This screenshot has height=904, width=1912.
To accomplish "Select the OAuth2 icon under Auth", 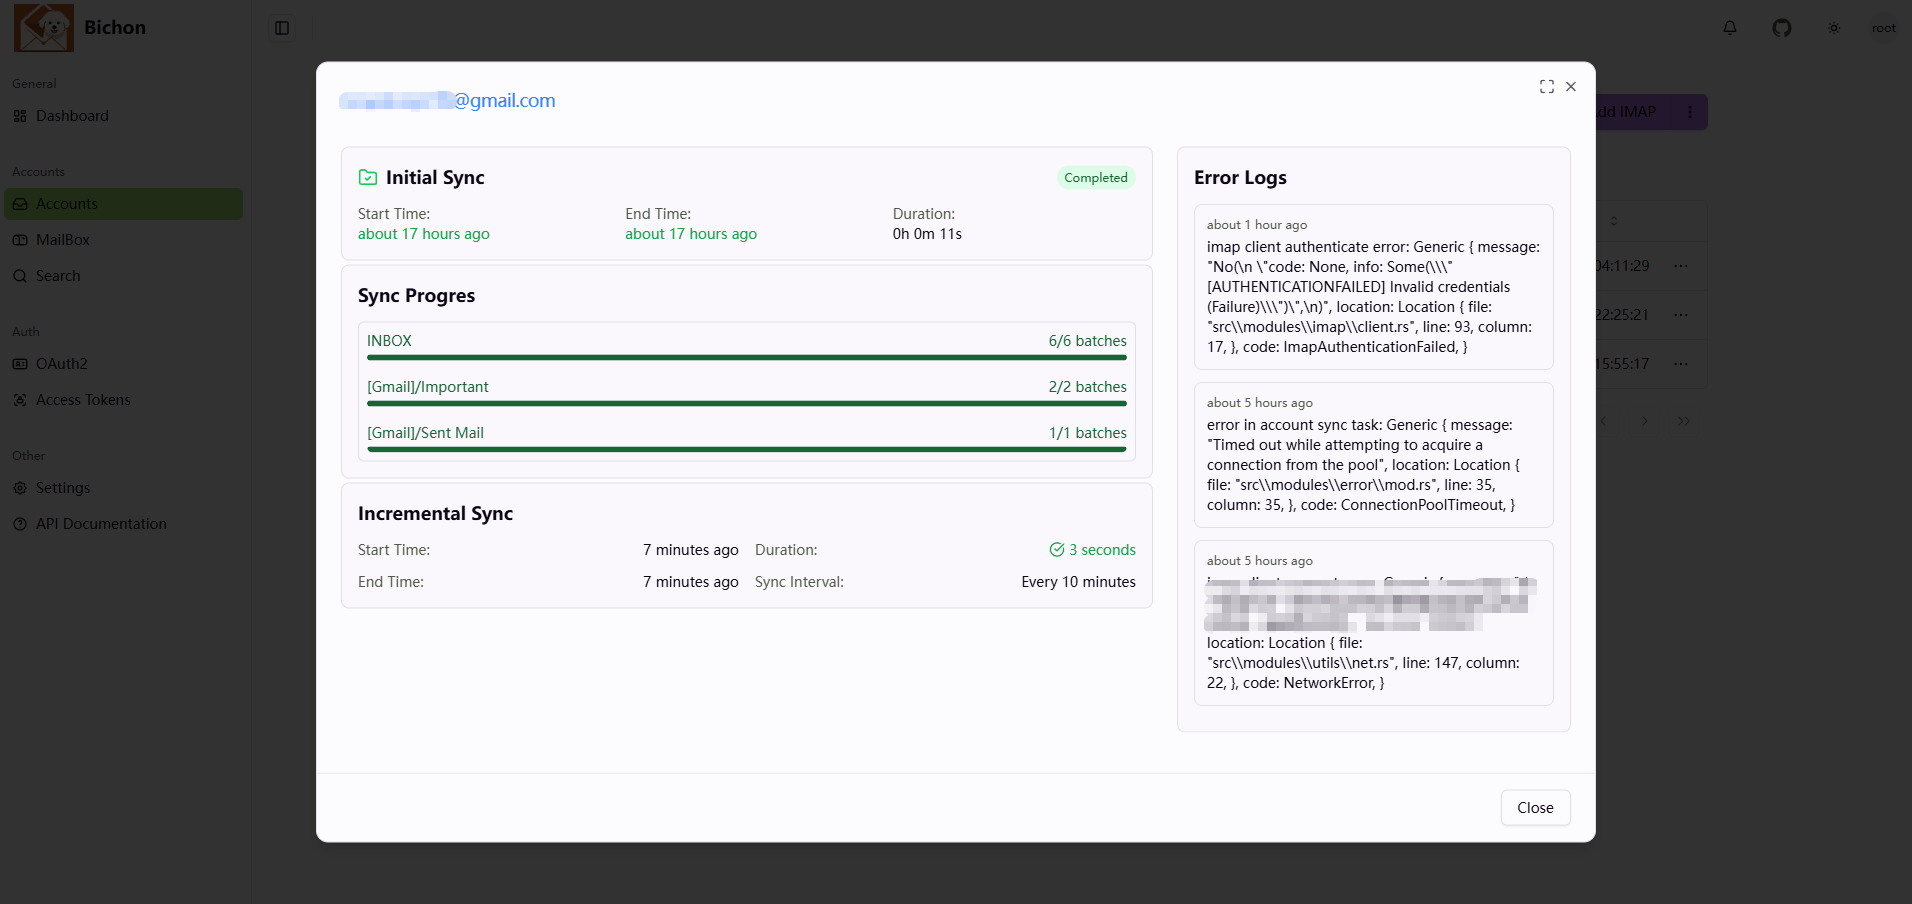I will tap(20, 363).
